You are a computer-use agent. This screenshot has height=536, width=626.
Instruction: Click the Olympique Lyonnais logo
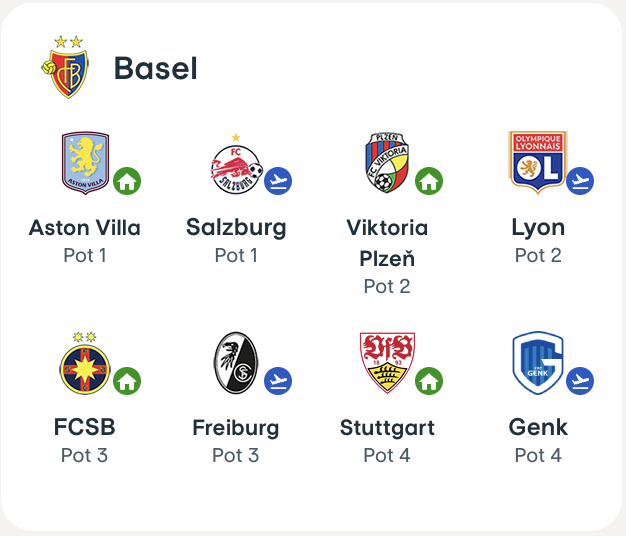[537, 161]
